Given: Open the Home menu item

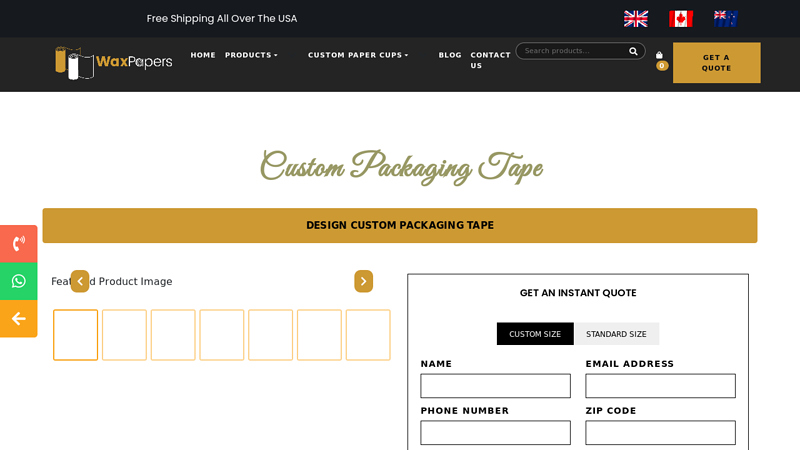Looking at the screenshot, I should tap(203, 55).
